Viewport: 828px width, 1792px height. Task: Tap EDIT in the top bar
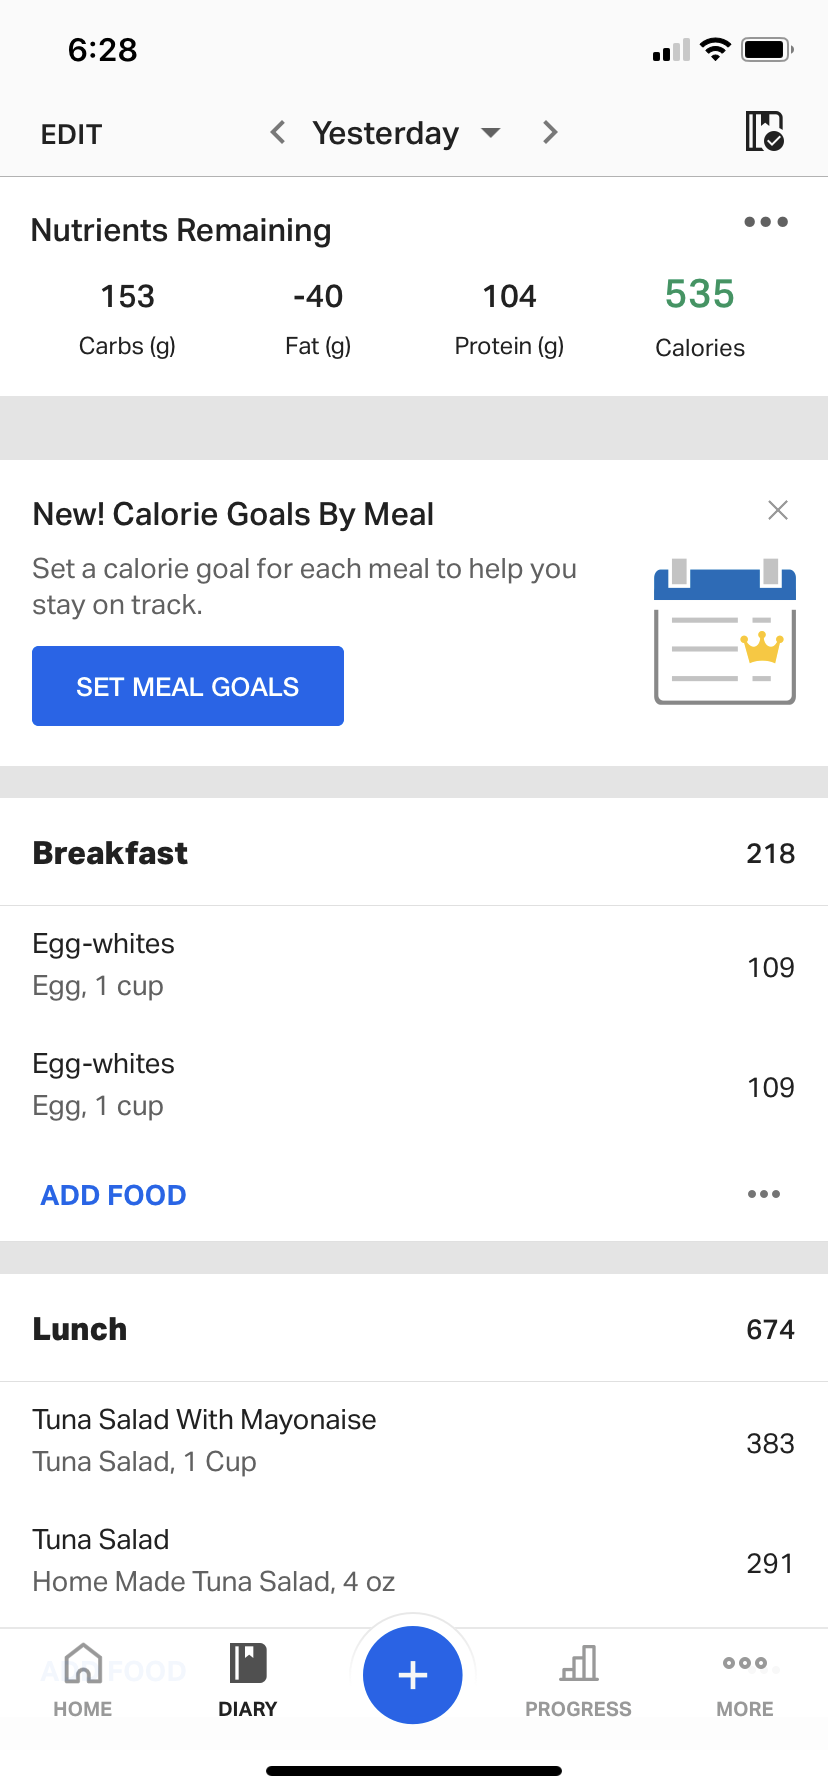pyautogui.click(x=71, y=134)
